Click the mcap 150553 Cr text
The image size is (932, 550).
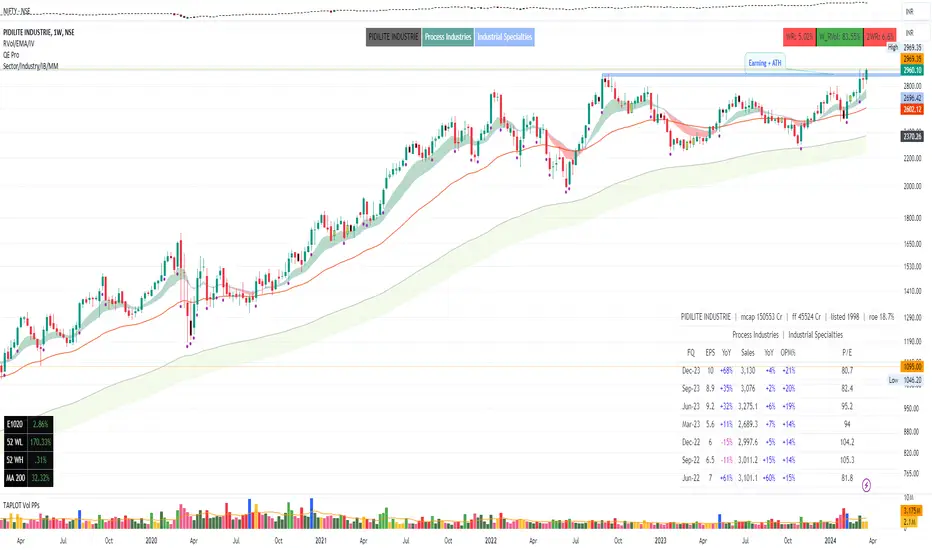[x=761, y=317]
